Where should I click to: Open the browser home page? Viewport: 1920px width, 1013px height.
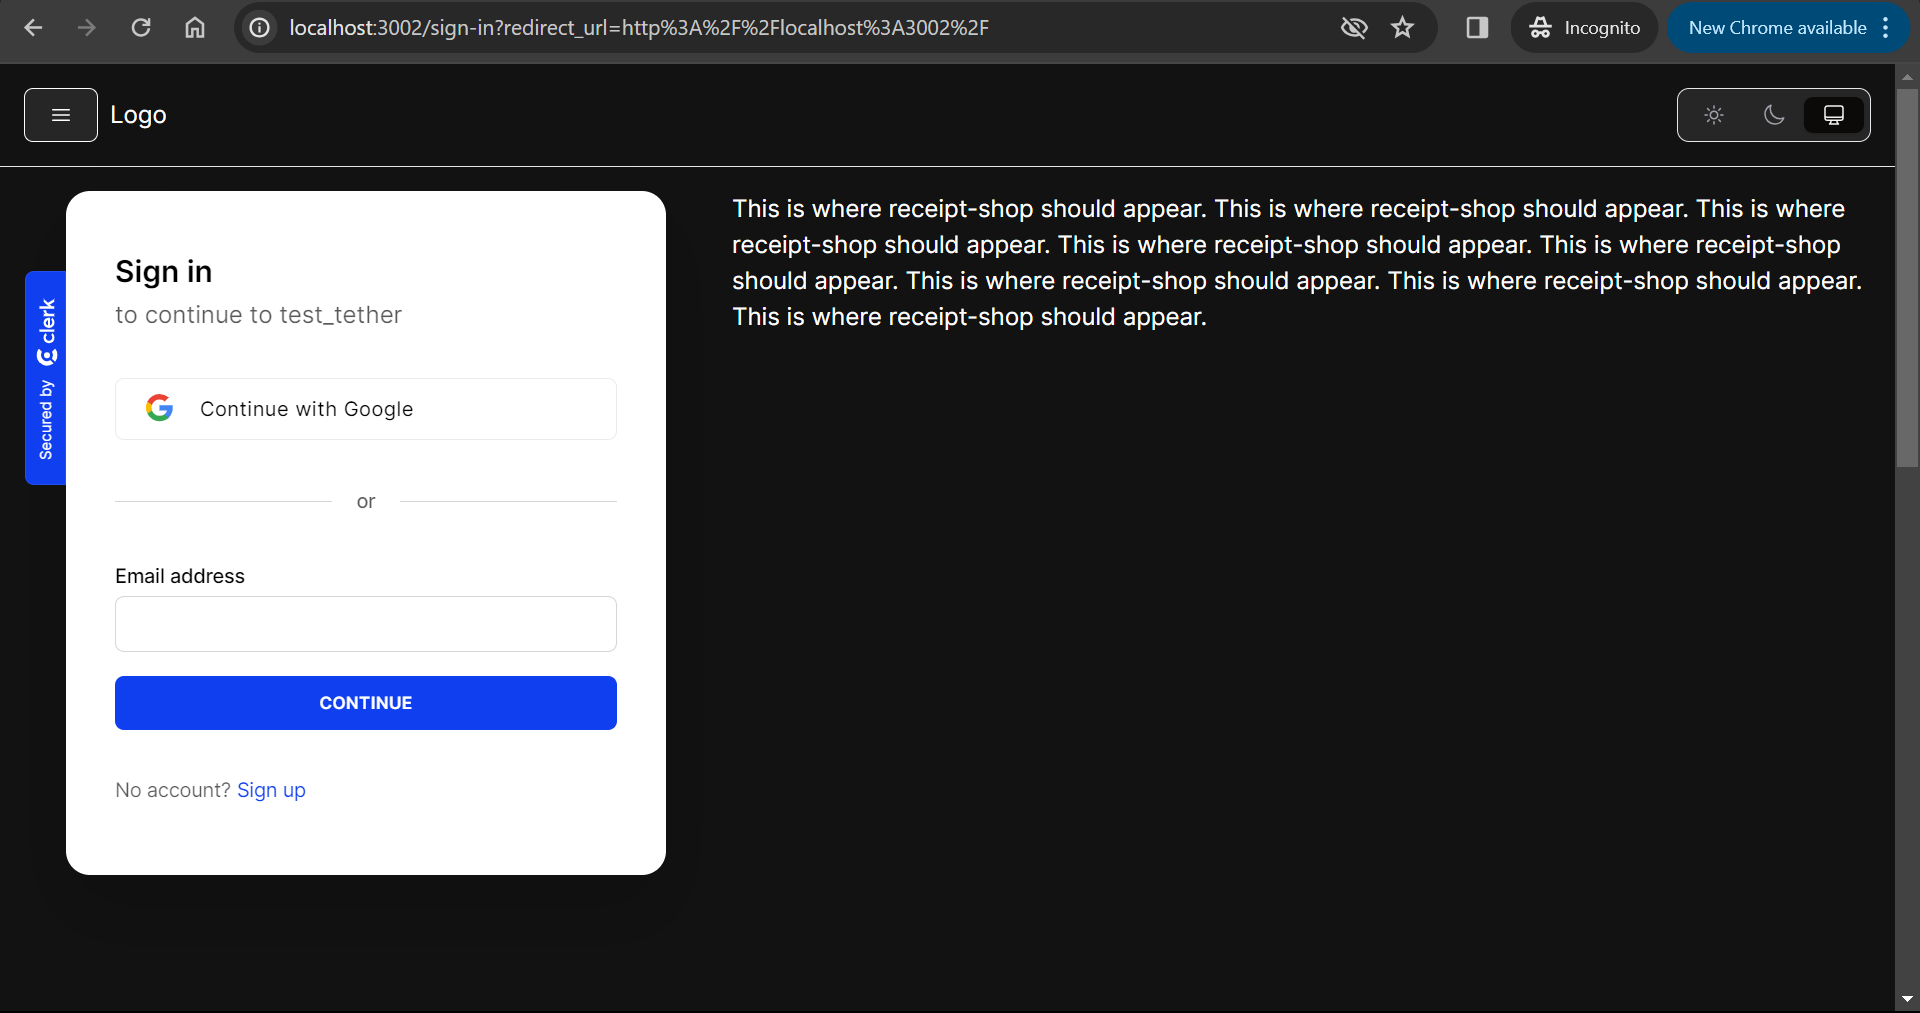tap(195, 28)
